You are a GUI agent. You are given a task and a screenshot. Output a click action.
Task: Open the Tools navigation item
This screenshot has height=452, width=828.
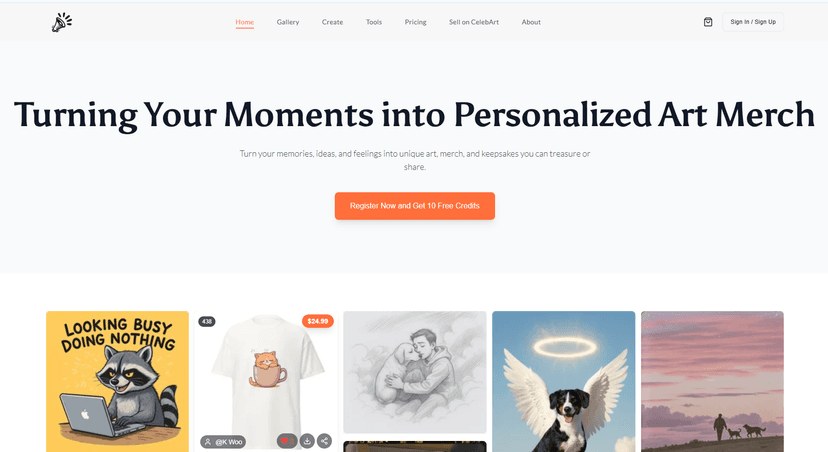point(374,22)
